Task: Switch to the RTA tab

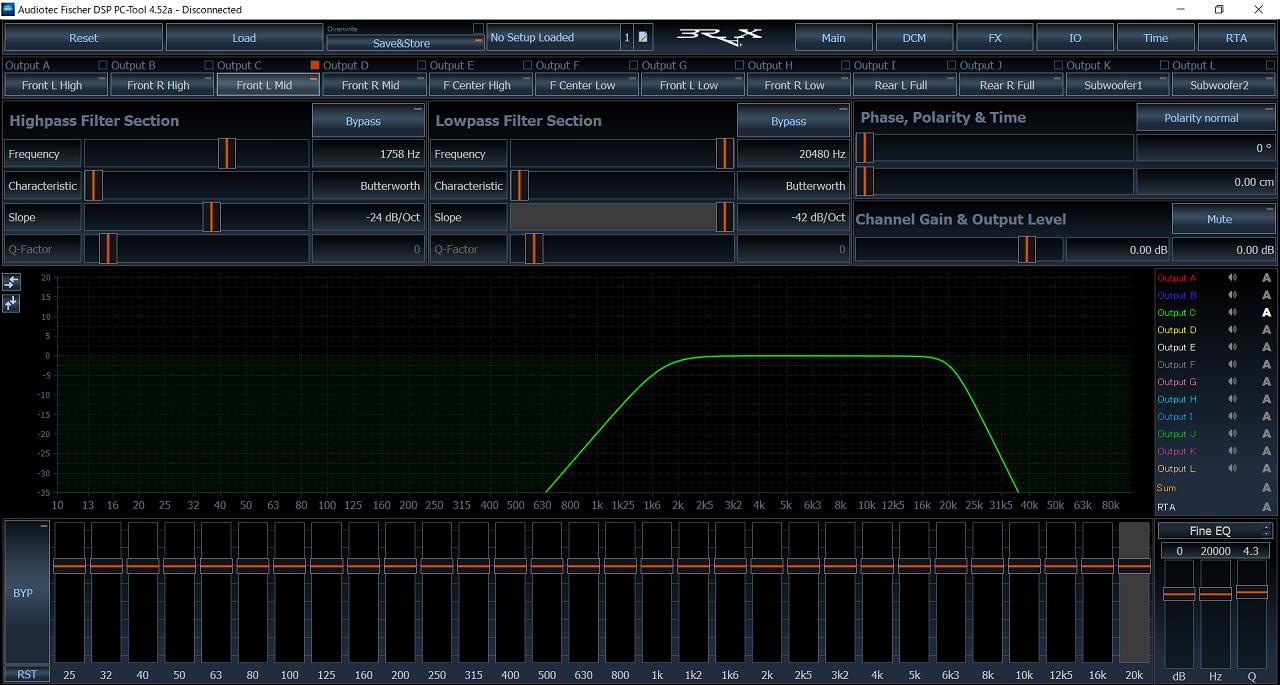Action: tap(1237, 38)
